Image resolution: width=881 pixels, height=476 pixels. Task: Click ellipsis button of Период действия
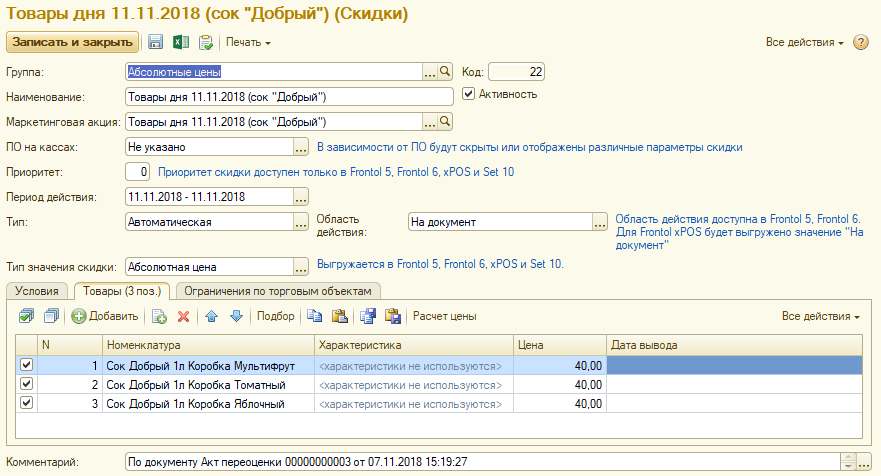301,197
